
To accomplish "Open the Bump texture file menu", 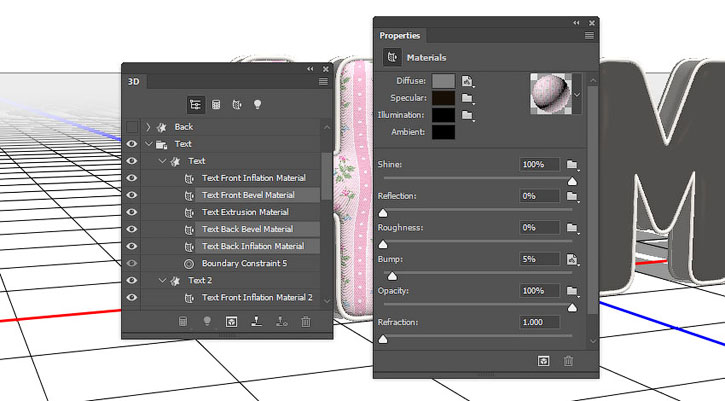I will (x=572, y=259).
